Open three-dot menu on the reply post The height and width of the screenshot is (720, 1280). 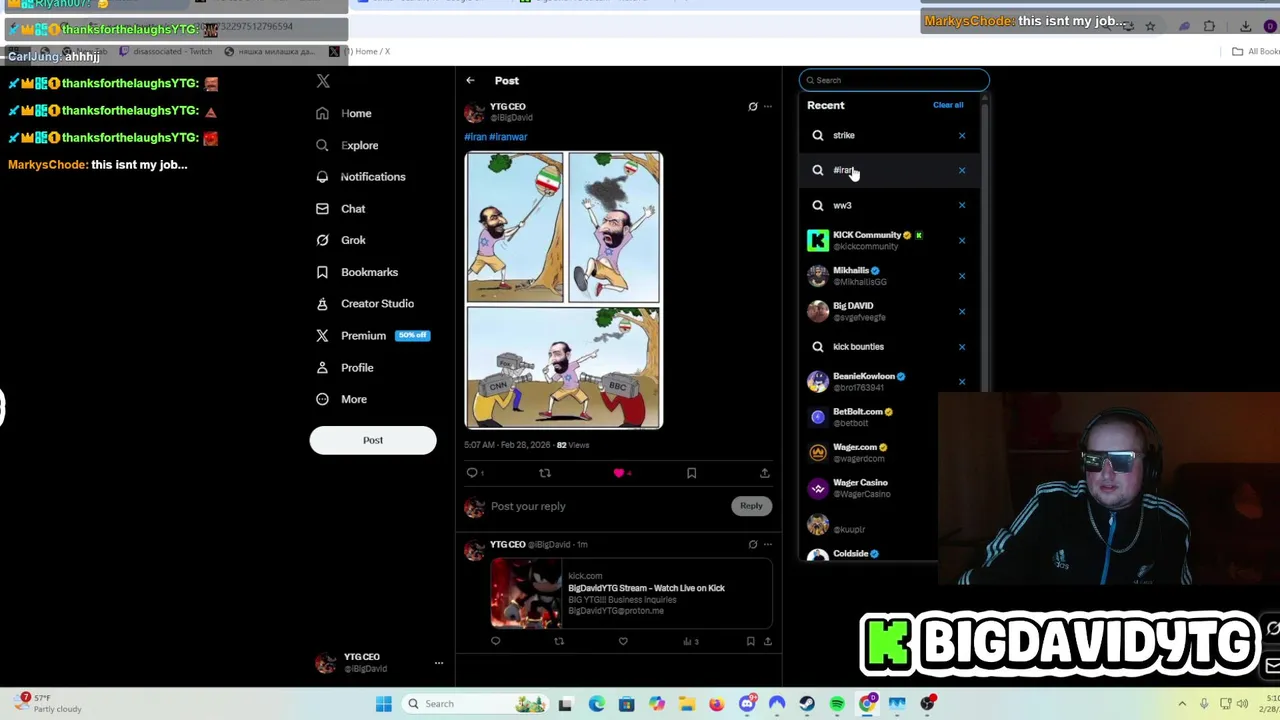[x=768, y=545]
